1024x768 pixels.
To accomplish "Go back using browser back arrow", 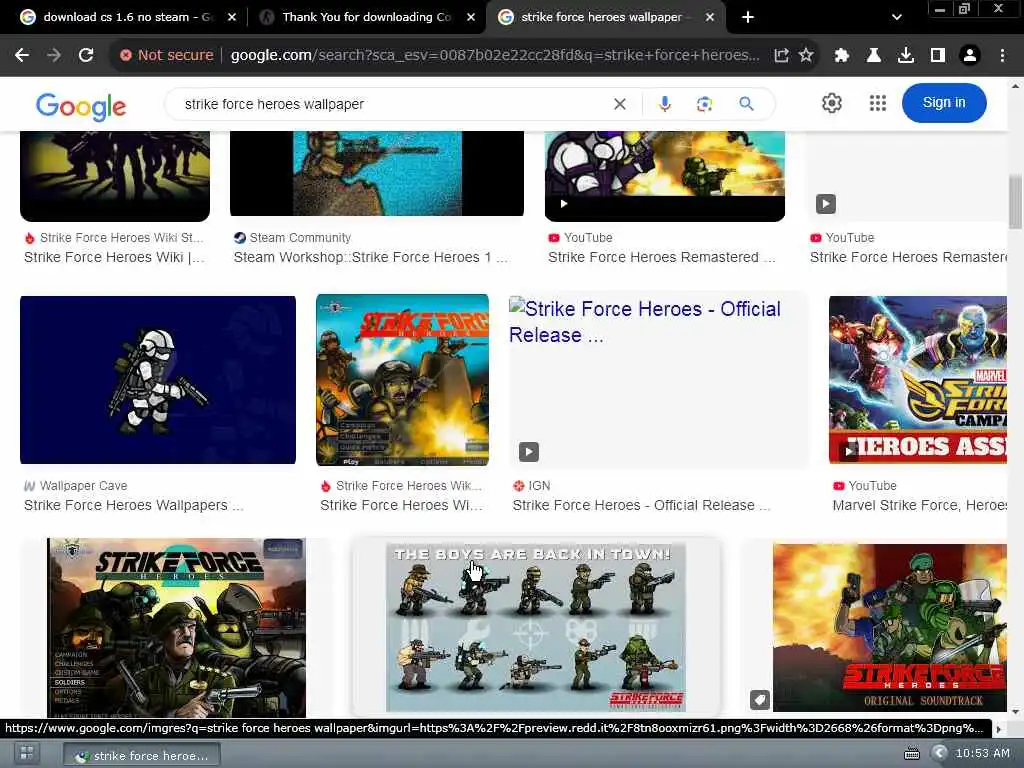I will (22, 56).
